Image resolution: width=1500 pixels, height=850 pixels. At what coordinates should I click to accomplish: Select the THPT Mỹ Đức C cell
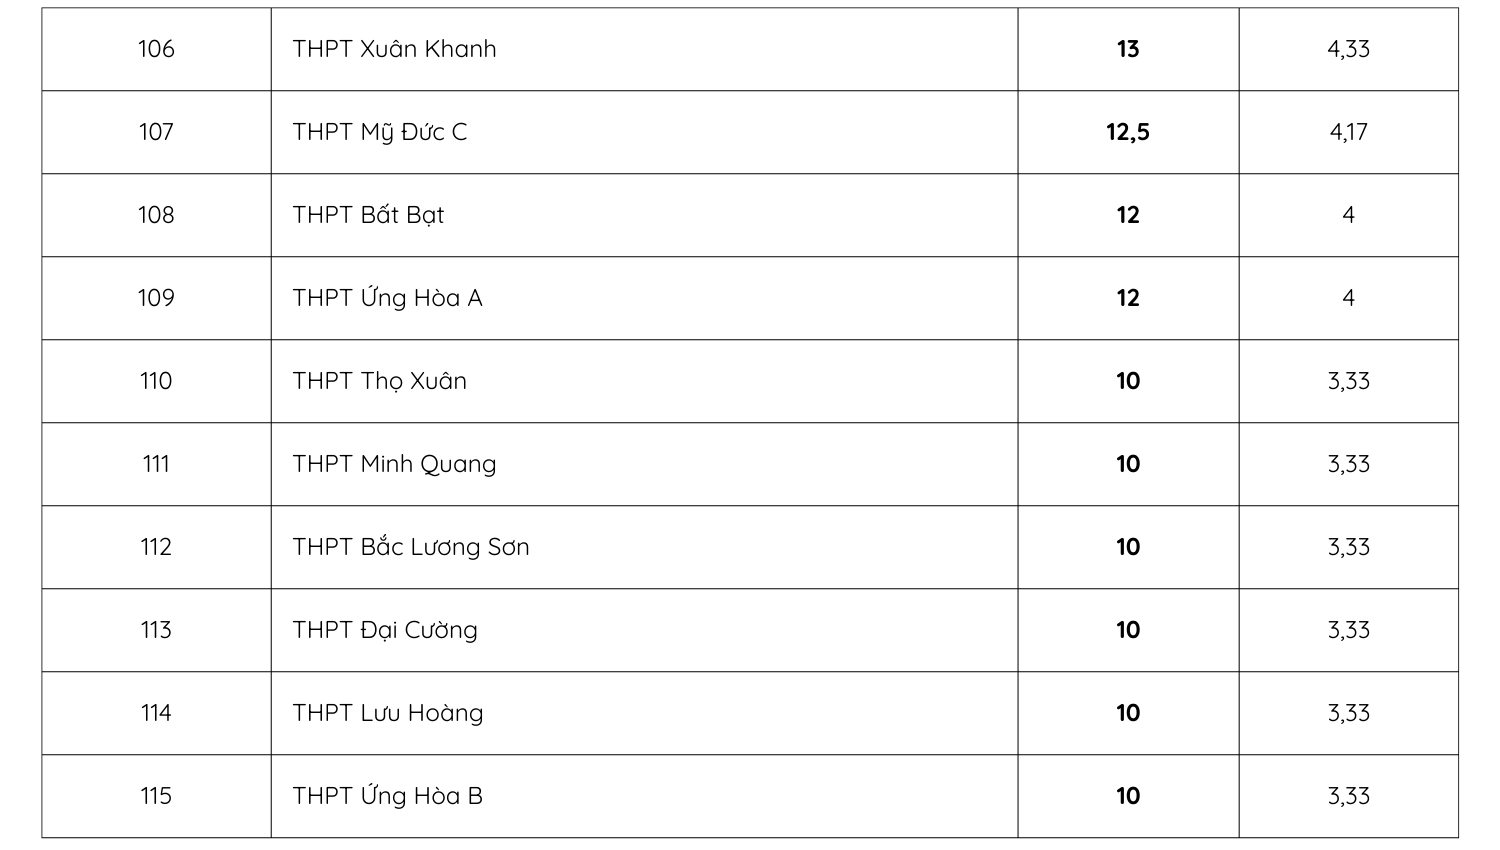tap(379, 132)
